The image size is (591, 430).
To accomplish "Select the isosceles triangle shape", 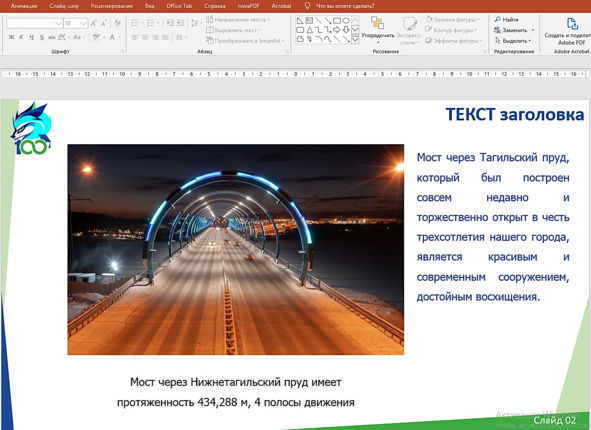I will 309,30.
